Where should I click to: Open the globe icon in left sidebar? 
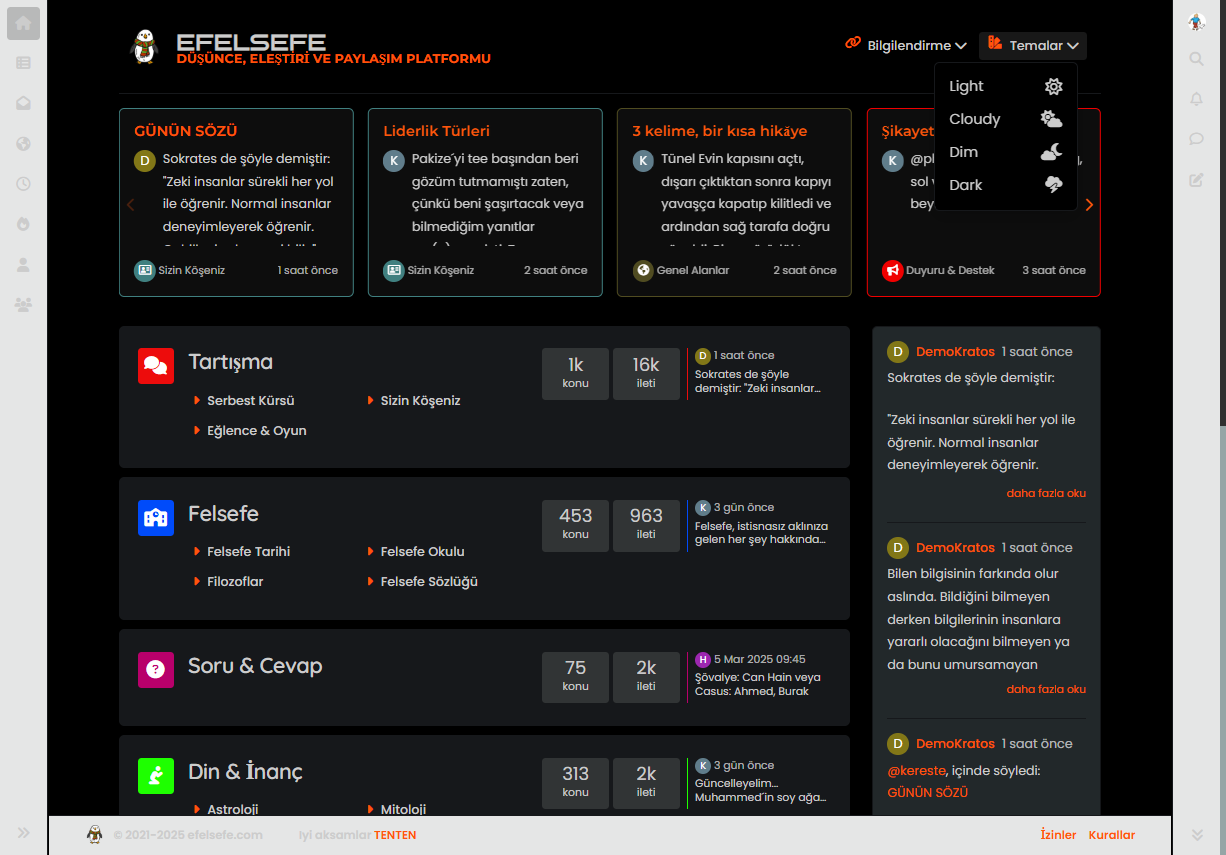(23, 144)
